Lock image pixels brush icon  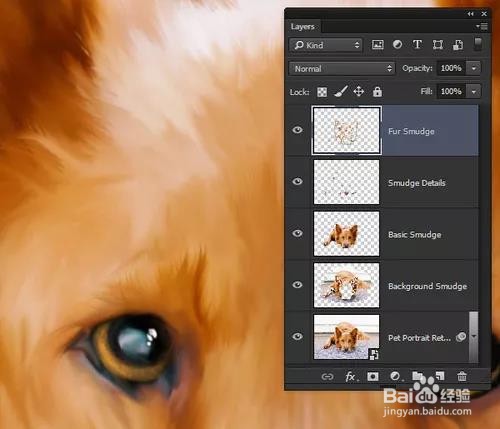341,91
